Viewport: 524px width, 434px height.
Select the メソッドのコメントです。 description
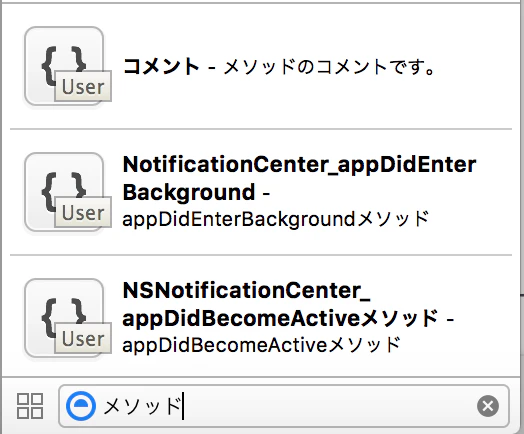[x=329, y=66]
